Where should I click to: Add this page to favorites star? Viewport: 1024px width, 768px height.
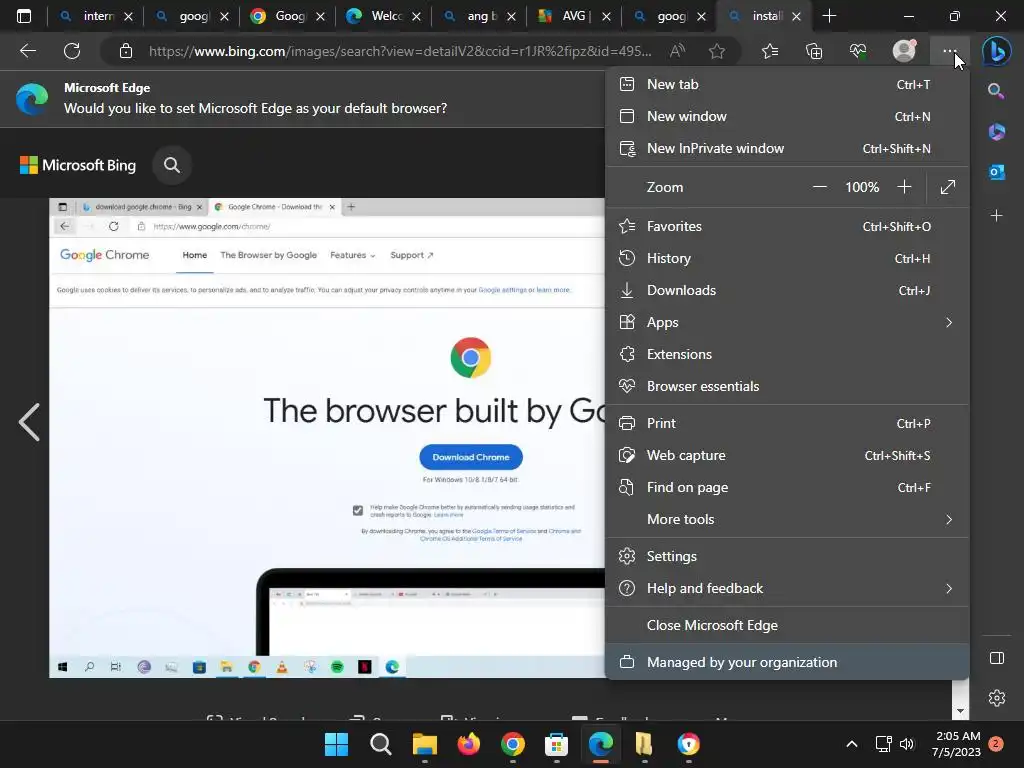[717, 51]
